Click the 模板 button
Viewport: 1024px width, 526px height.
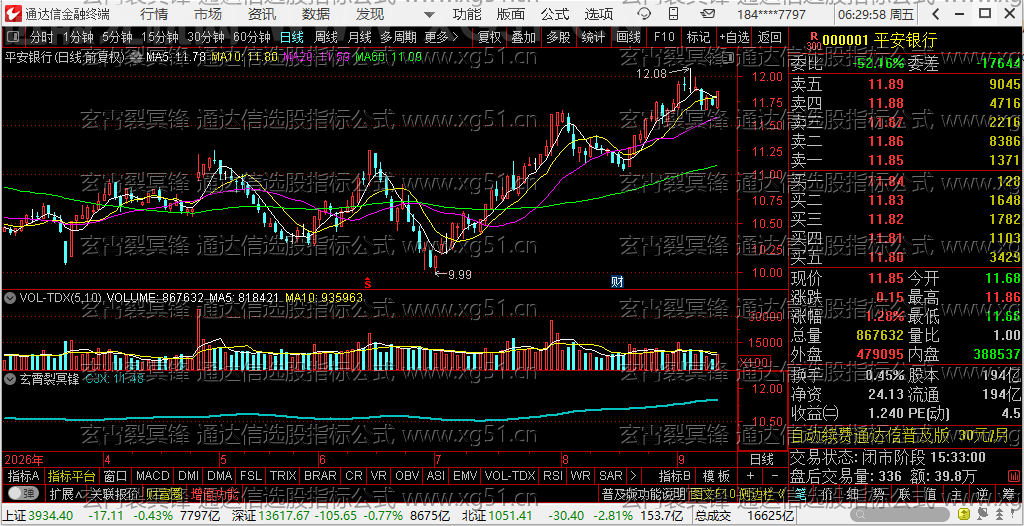pos(716,475)
